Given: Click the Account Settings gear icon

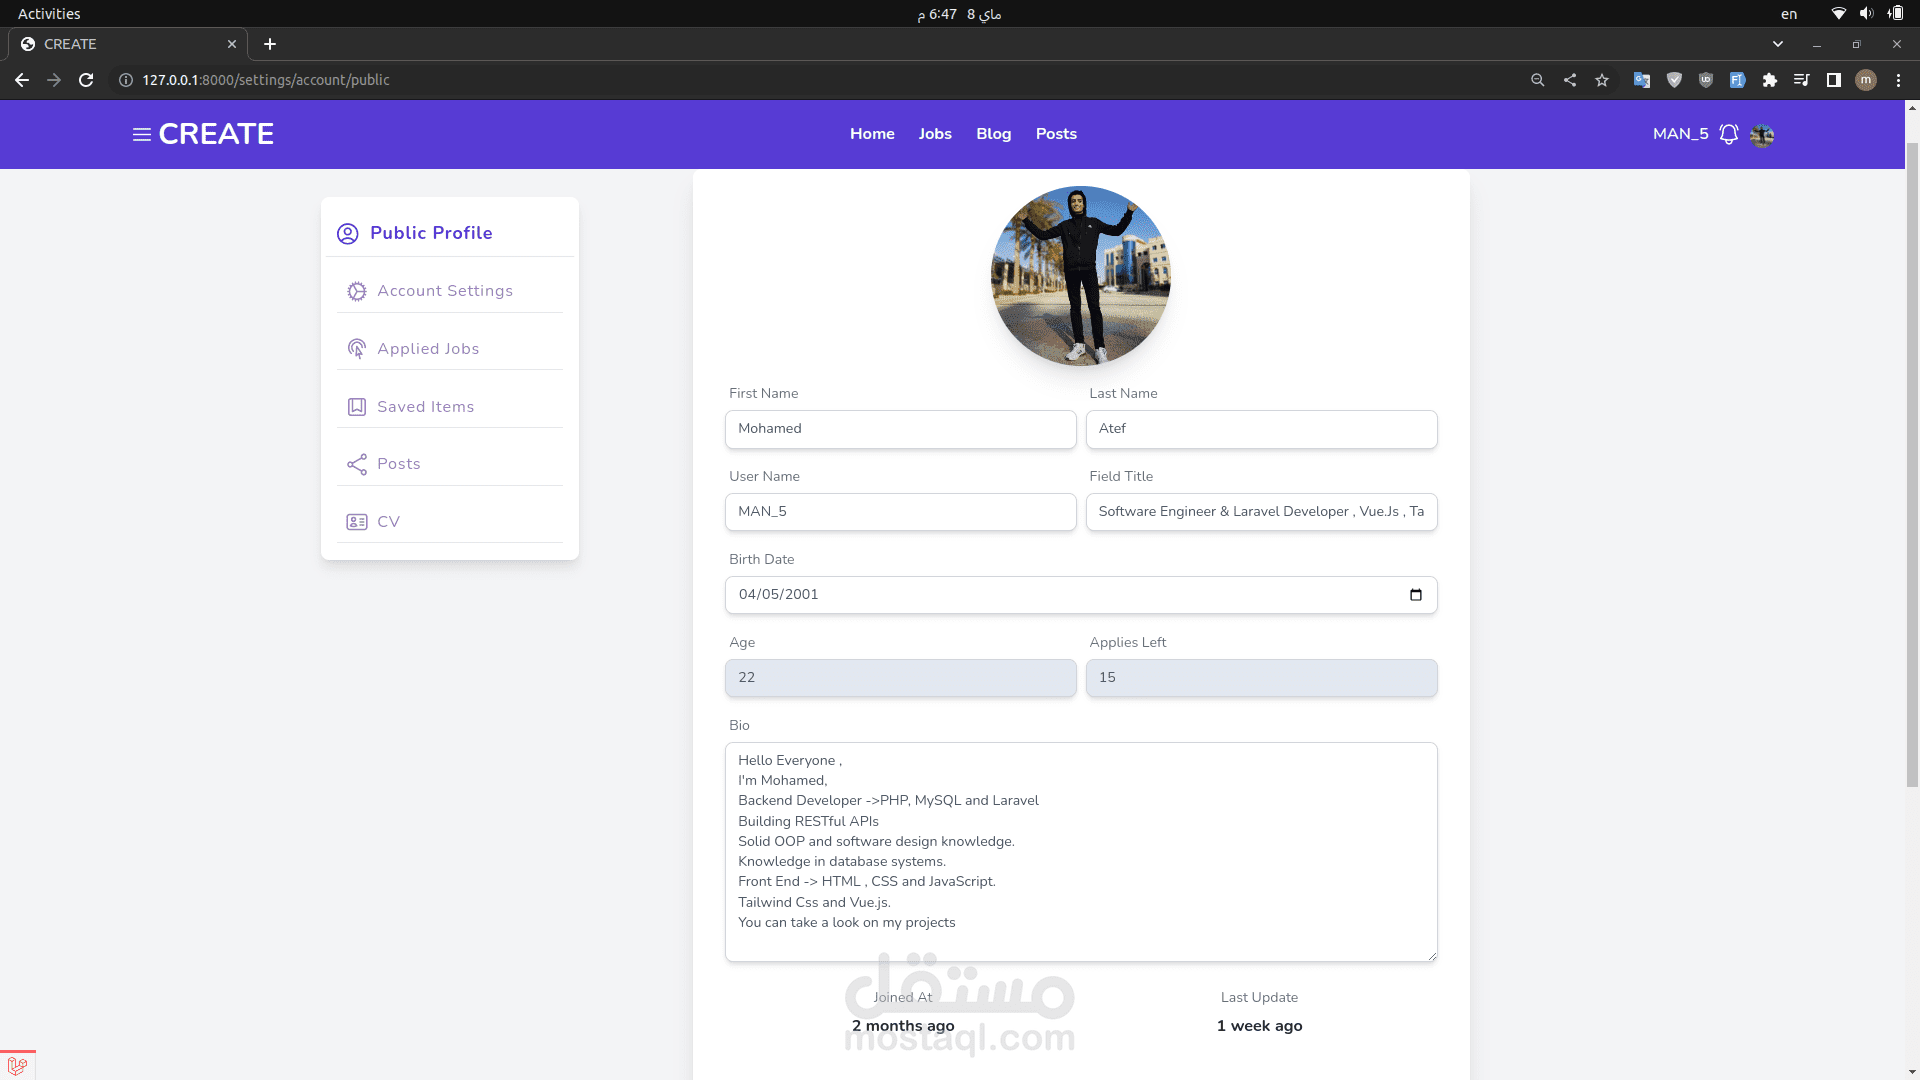Looking at the screenshot, I should pyautogui.click(x=356, y=291).
